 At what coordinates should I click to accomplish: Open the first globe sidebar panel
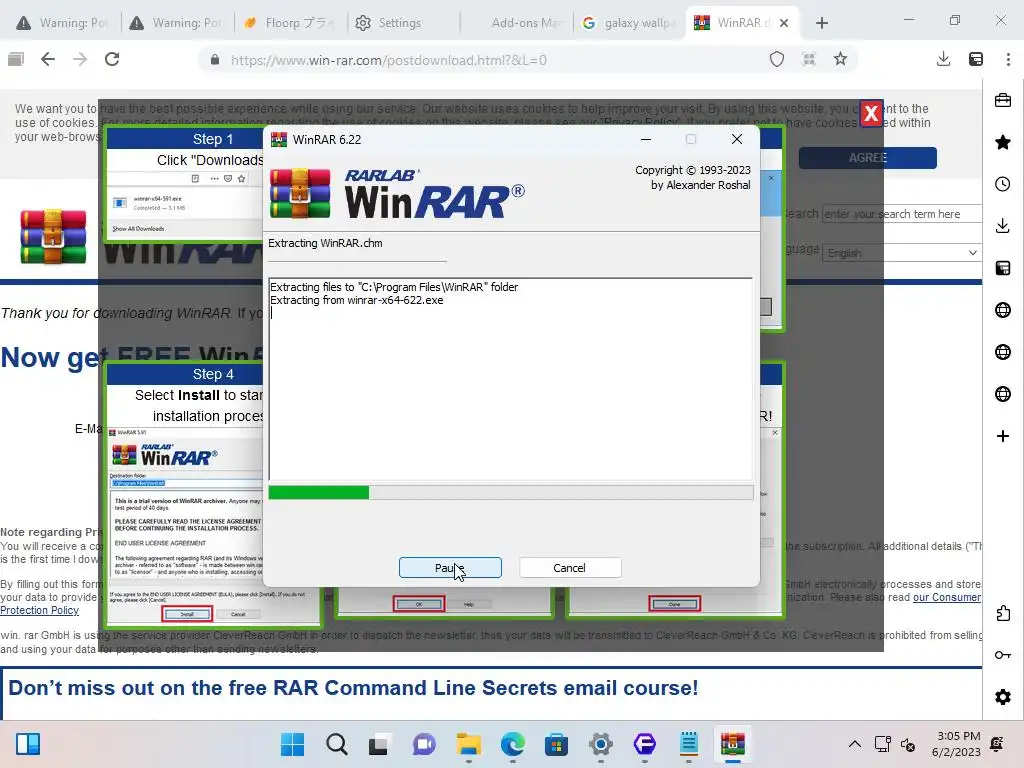[x=1003, y=310]
